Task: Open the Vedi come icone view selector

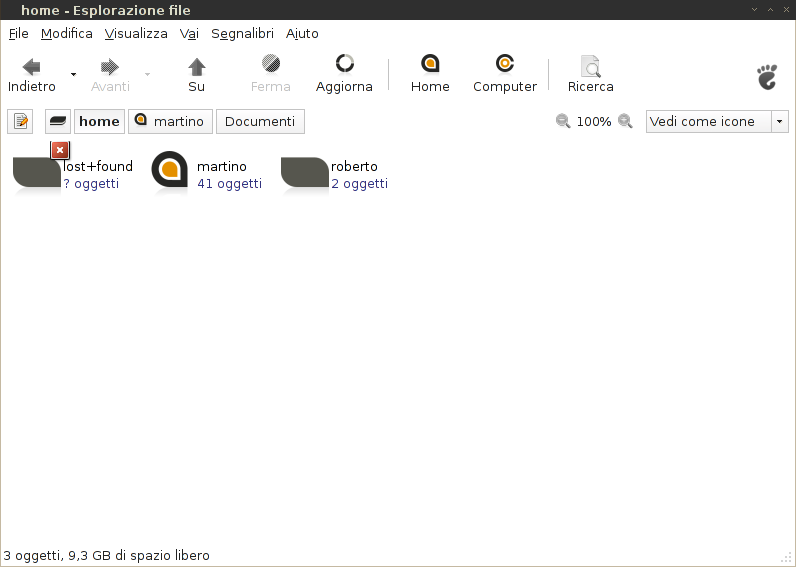Action: point(717,121)
